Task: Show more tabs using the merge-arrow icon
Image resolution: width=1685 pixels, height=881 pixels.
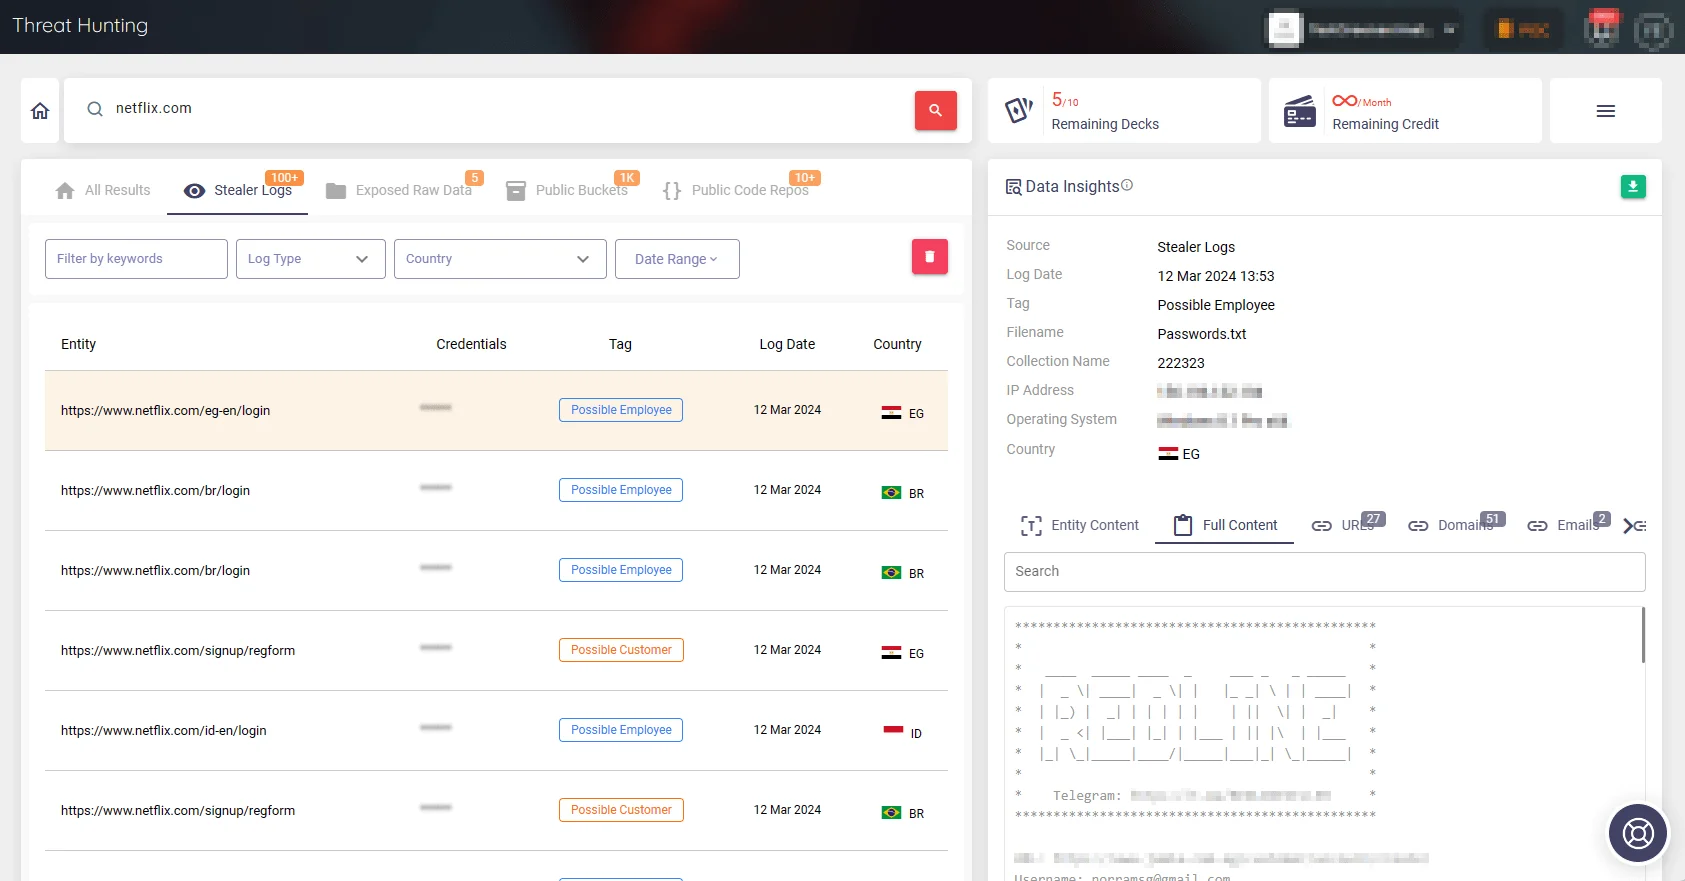Action: (x=1634, y=525)
